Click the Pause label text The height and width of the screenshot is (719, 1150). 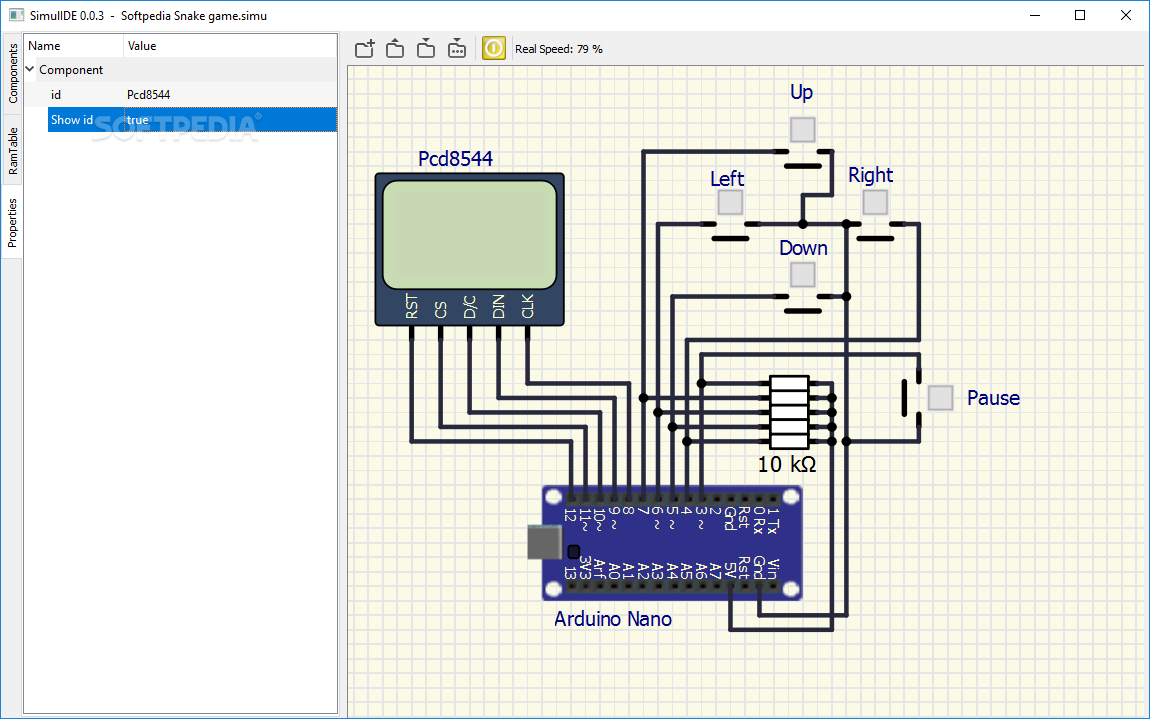point(993,398)
